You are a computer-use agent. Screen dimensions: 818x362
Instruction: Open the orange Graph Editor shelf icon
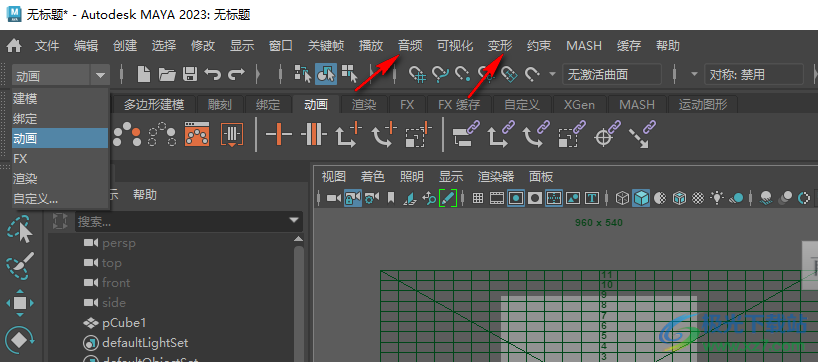click(197, 135)
